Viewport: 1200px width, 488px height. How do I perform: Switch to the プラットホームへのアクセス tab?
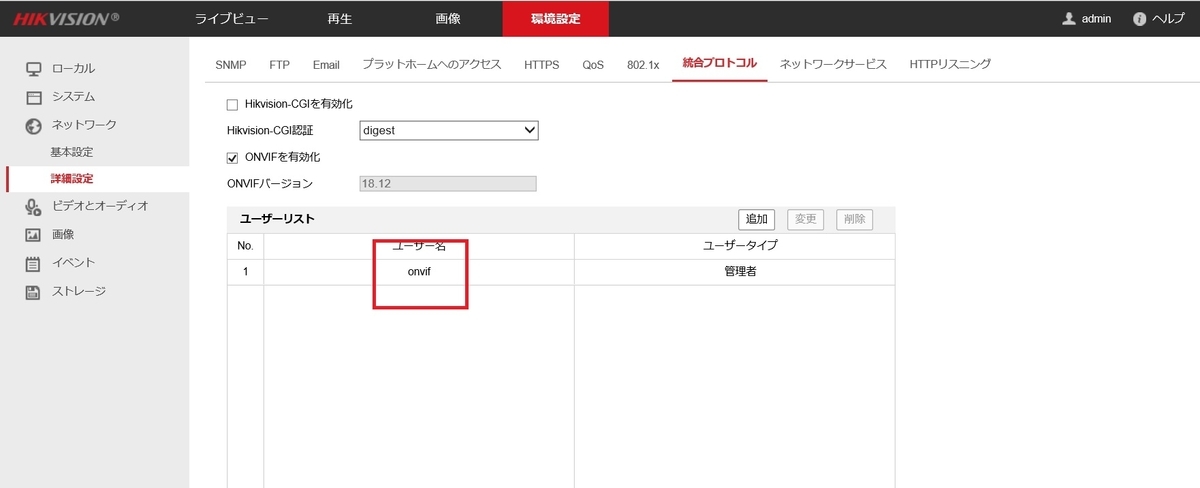tap(432, 64)
